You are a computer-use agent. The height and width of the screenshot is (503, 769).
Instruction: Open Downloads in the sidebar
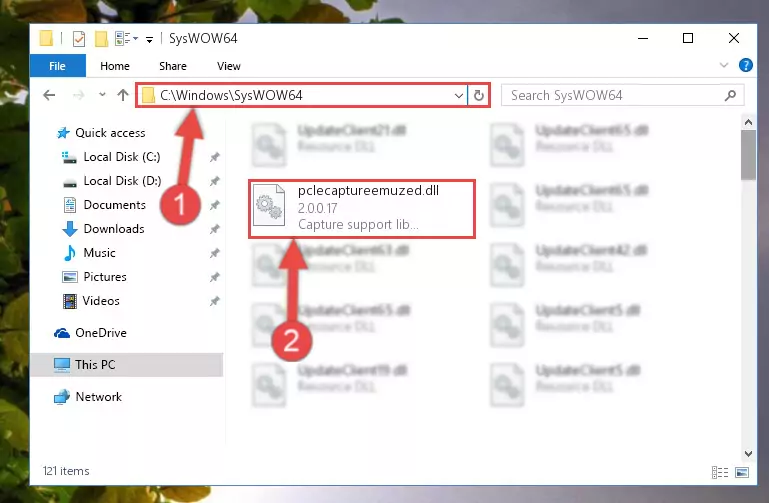coord(103,229)
